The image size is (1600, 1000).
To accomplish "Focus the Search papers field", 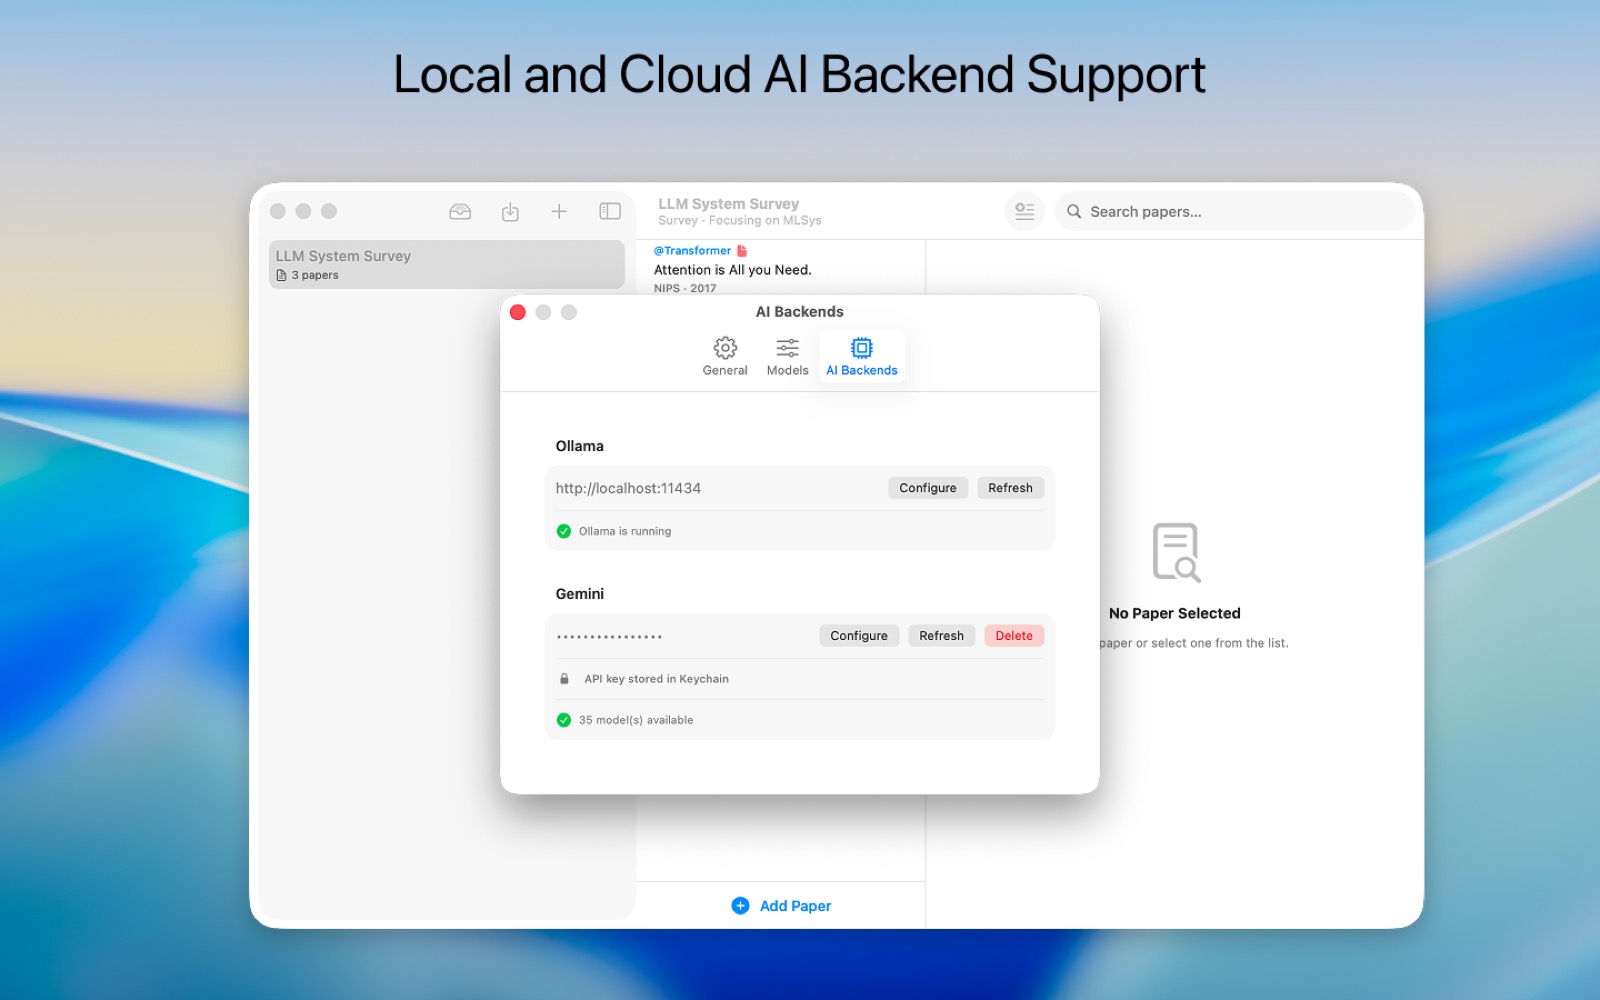I will click(1235, 211).
